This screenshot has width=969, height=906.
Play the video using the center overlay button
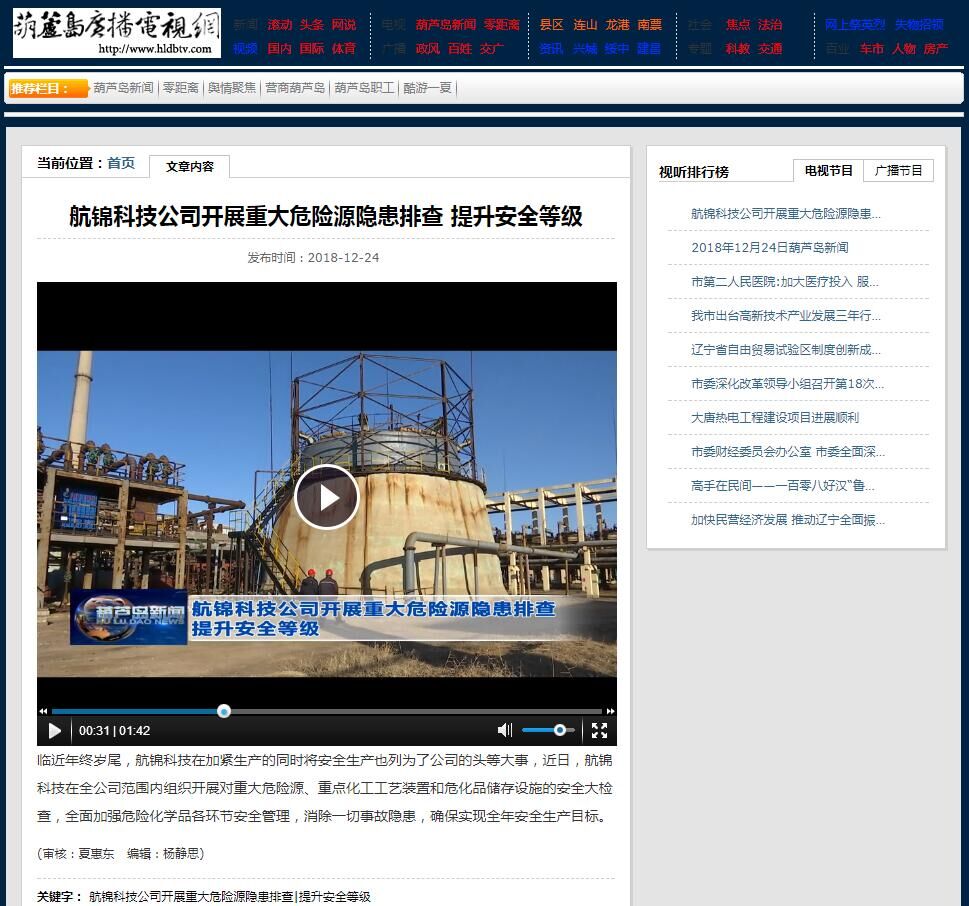pyautogui.click(x=327, y=497)
